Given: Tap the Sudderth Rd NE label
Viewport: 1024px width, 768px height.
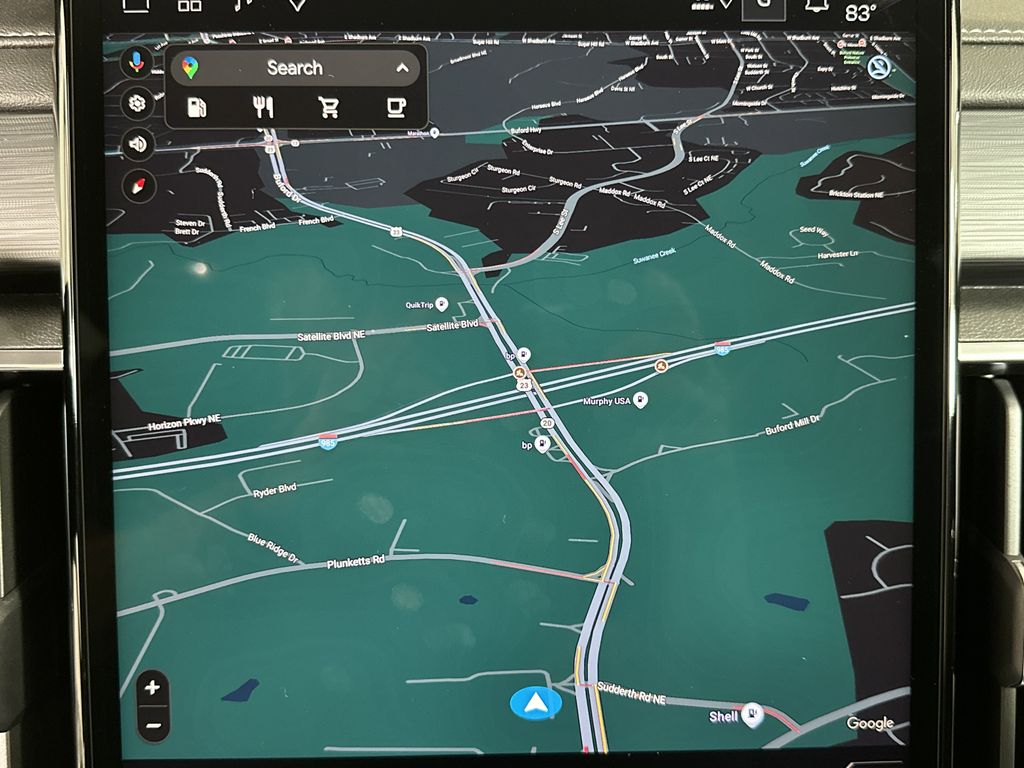Looking at the screenshot, I should click(x=632, y=695).
